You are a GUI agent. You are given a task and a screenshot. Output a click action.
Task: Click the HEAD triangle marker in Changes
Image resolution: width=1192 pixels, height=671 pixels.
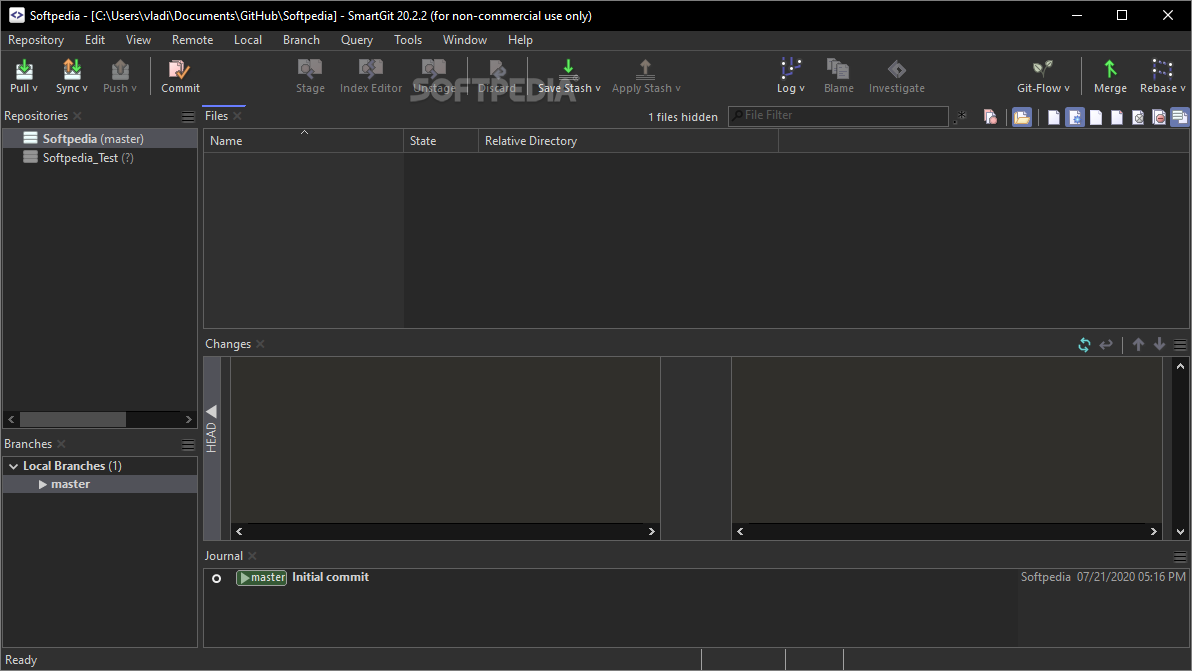(x=211, y=411)
